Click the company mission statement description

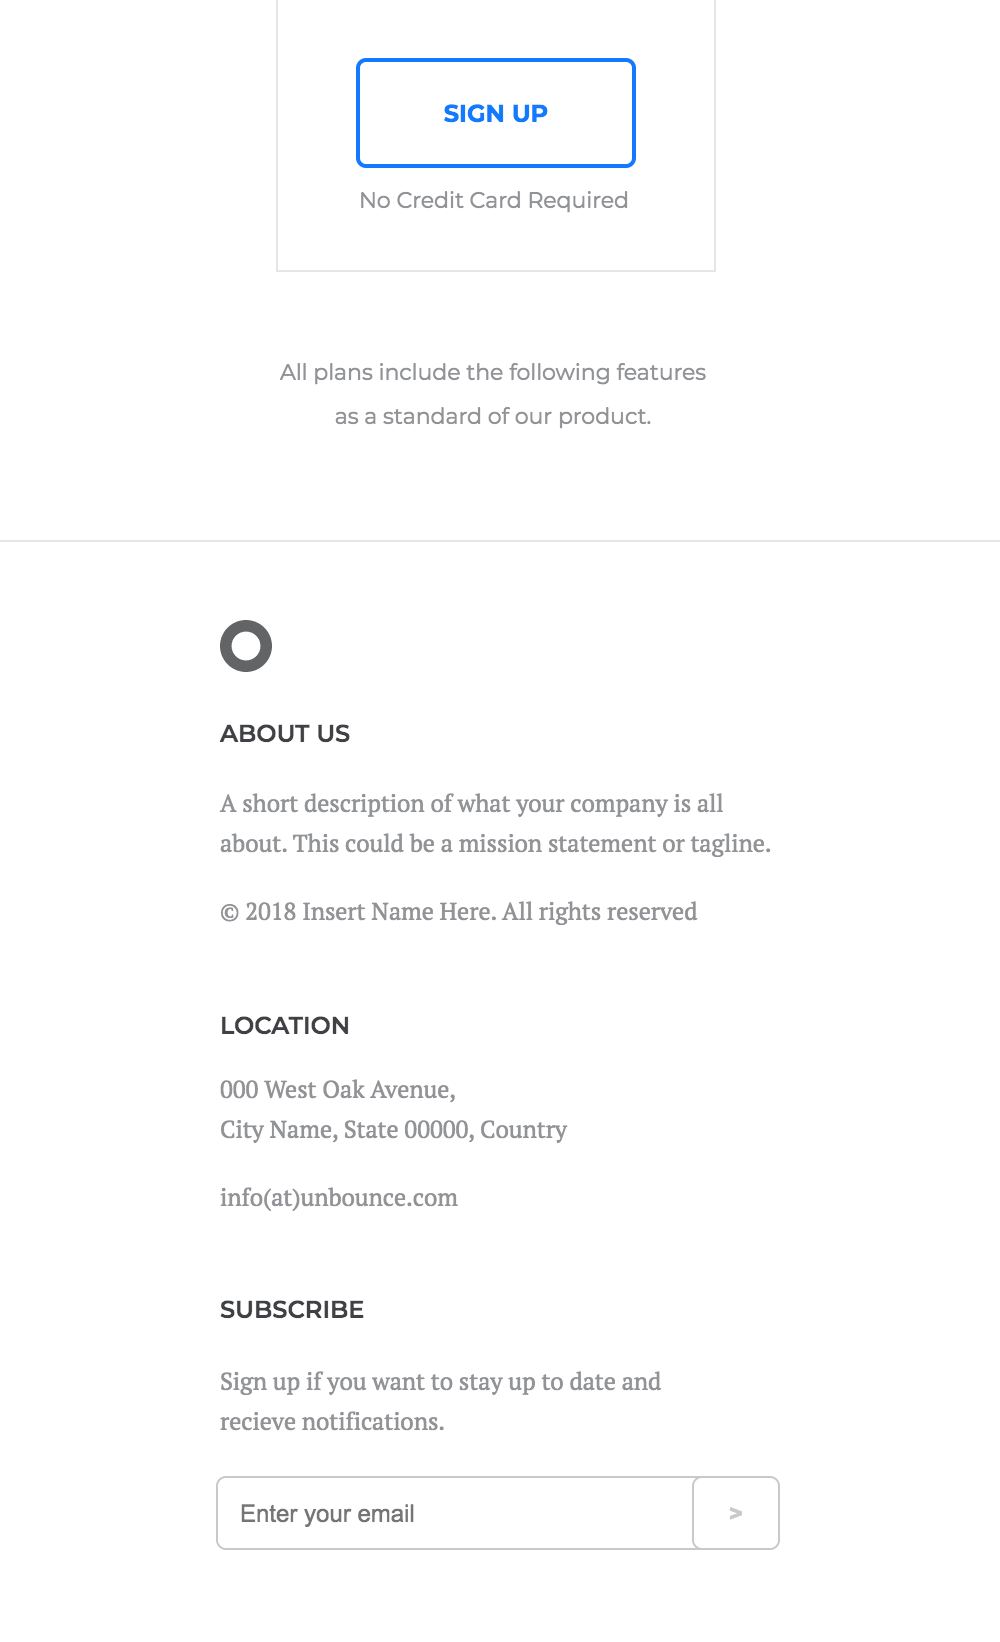pyautogui.click(x=496, y=823)
